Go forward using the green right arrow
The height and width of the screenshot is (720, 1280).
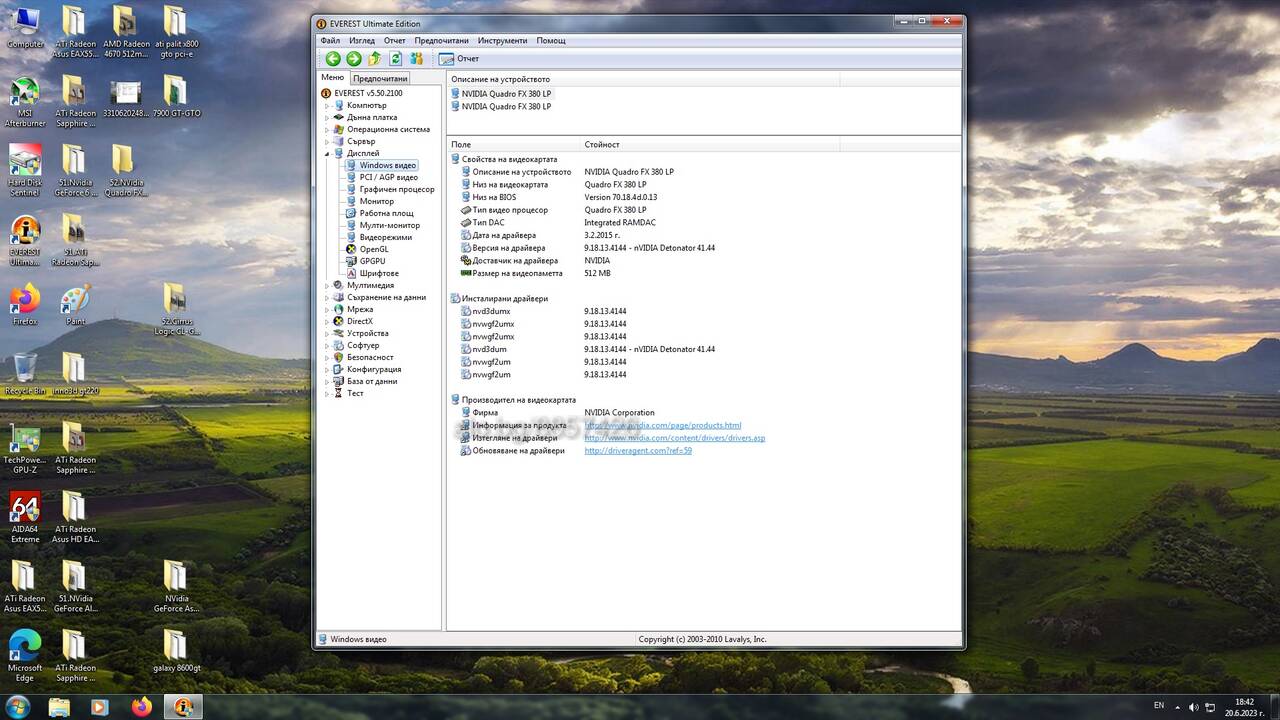(x=354, y=59)
